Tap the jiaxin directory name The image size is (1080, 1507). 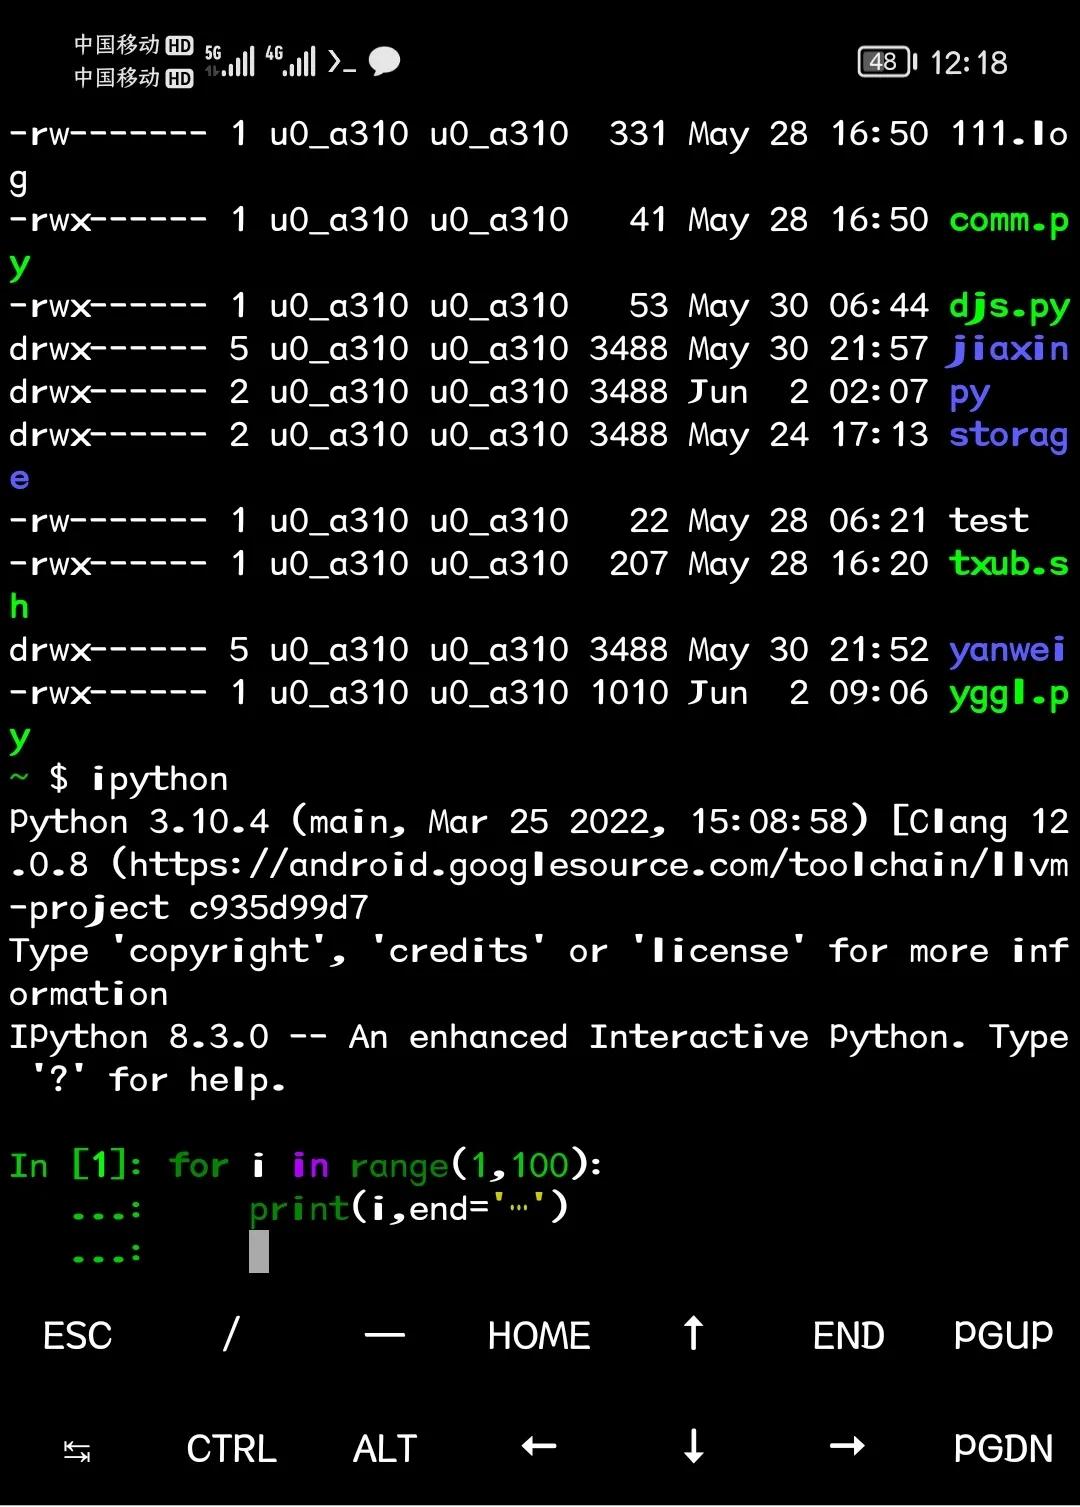coord(1007,348)
